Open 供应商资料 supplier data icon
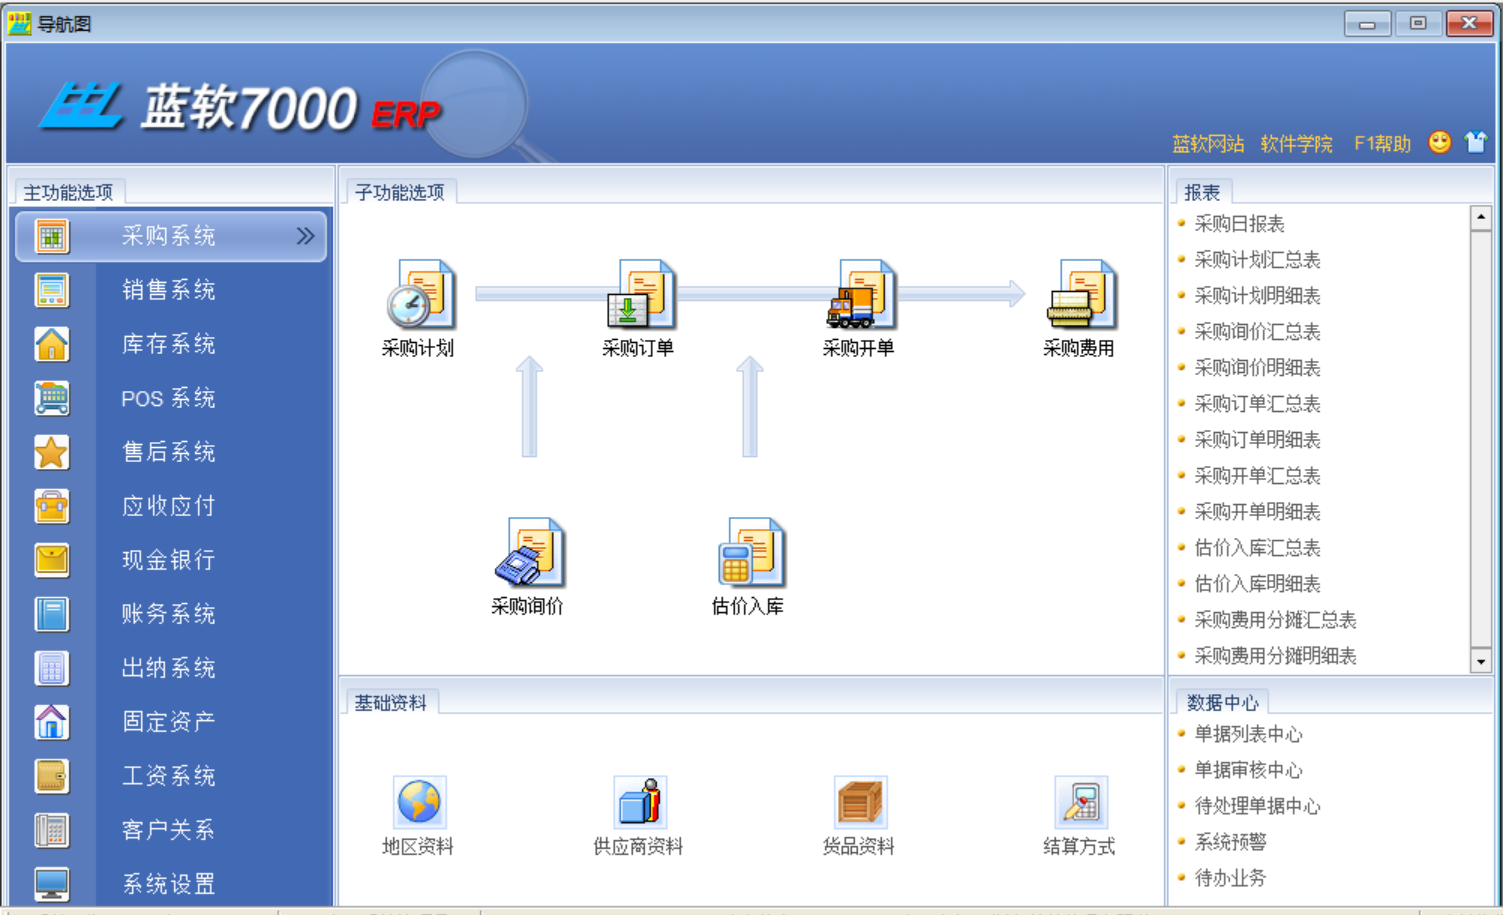Image resolution: width=1503 pixels, height=915 pixels. click(640, 803)
